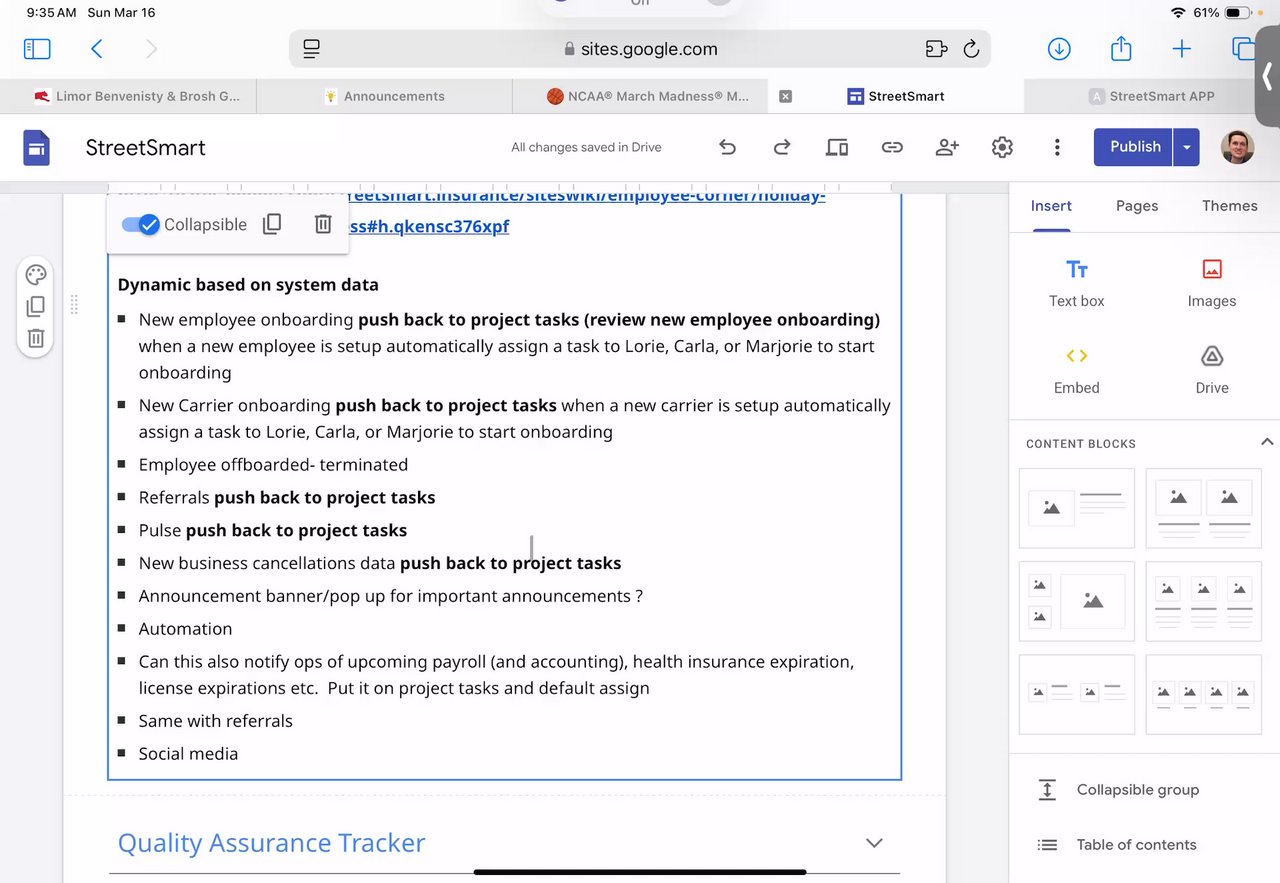This screenshot has height=883, width=1280.
Task: Delete the text box from the floating toolbar
Action: pos(323,224)
